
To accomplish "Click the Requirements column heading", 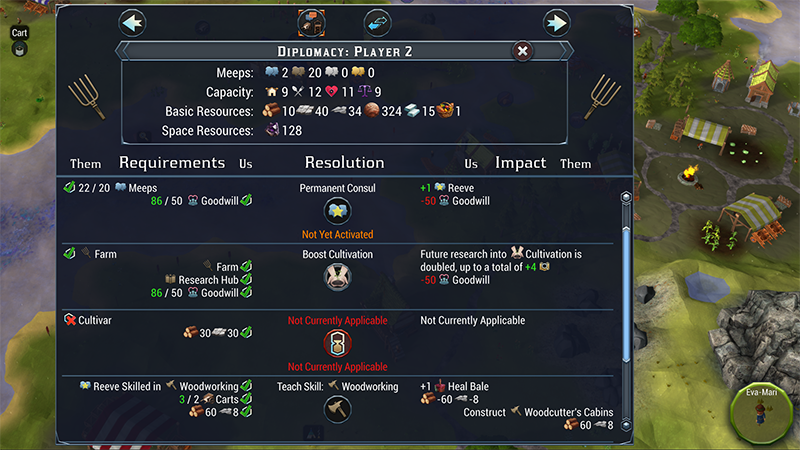I will (x=172, y=162).
